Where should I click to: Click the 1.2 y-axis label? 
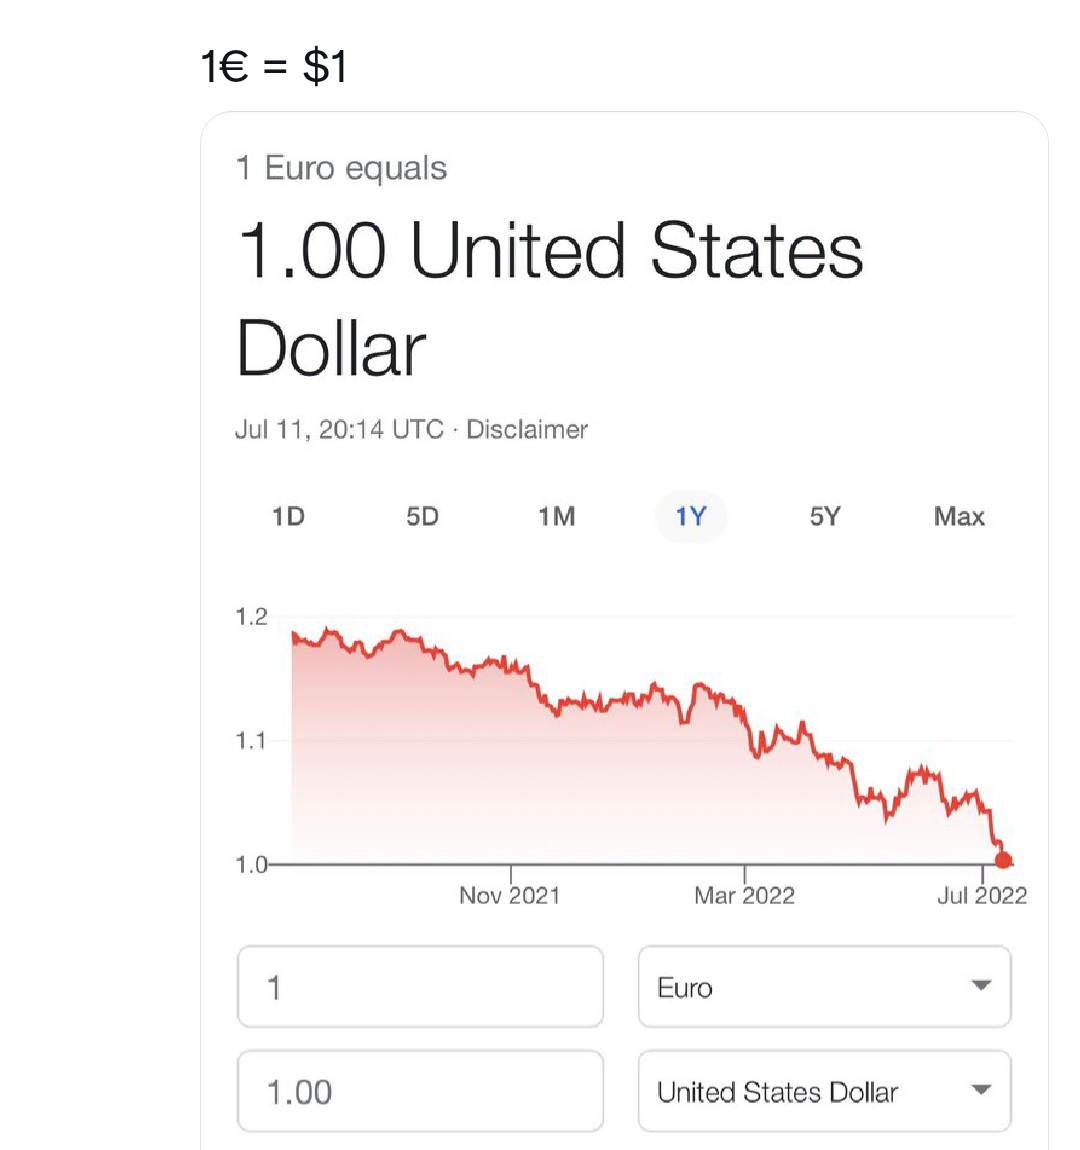pos(251,617)
